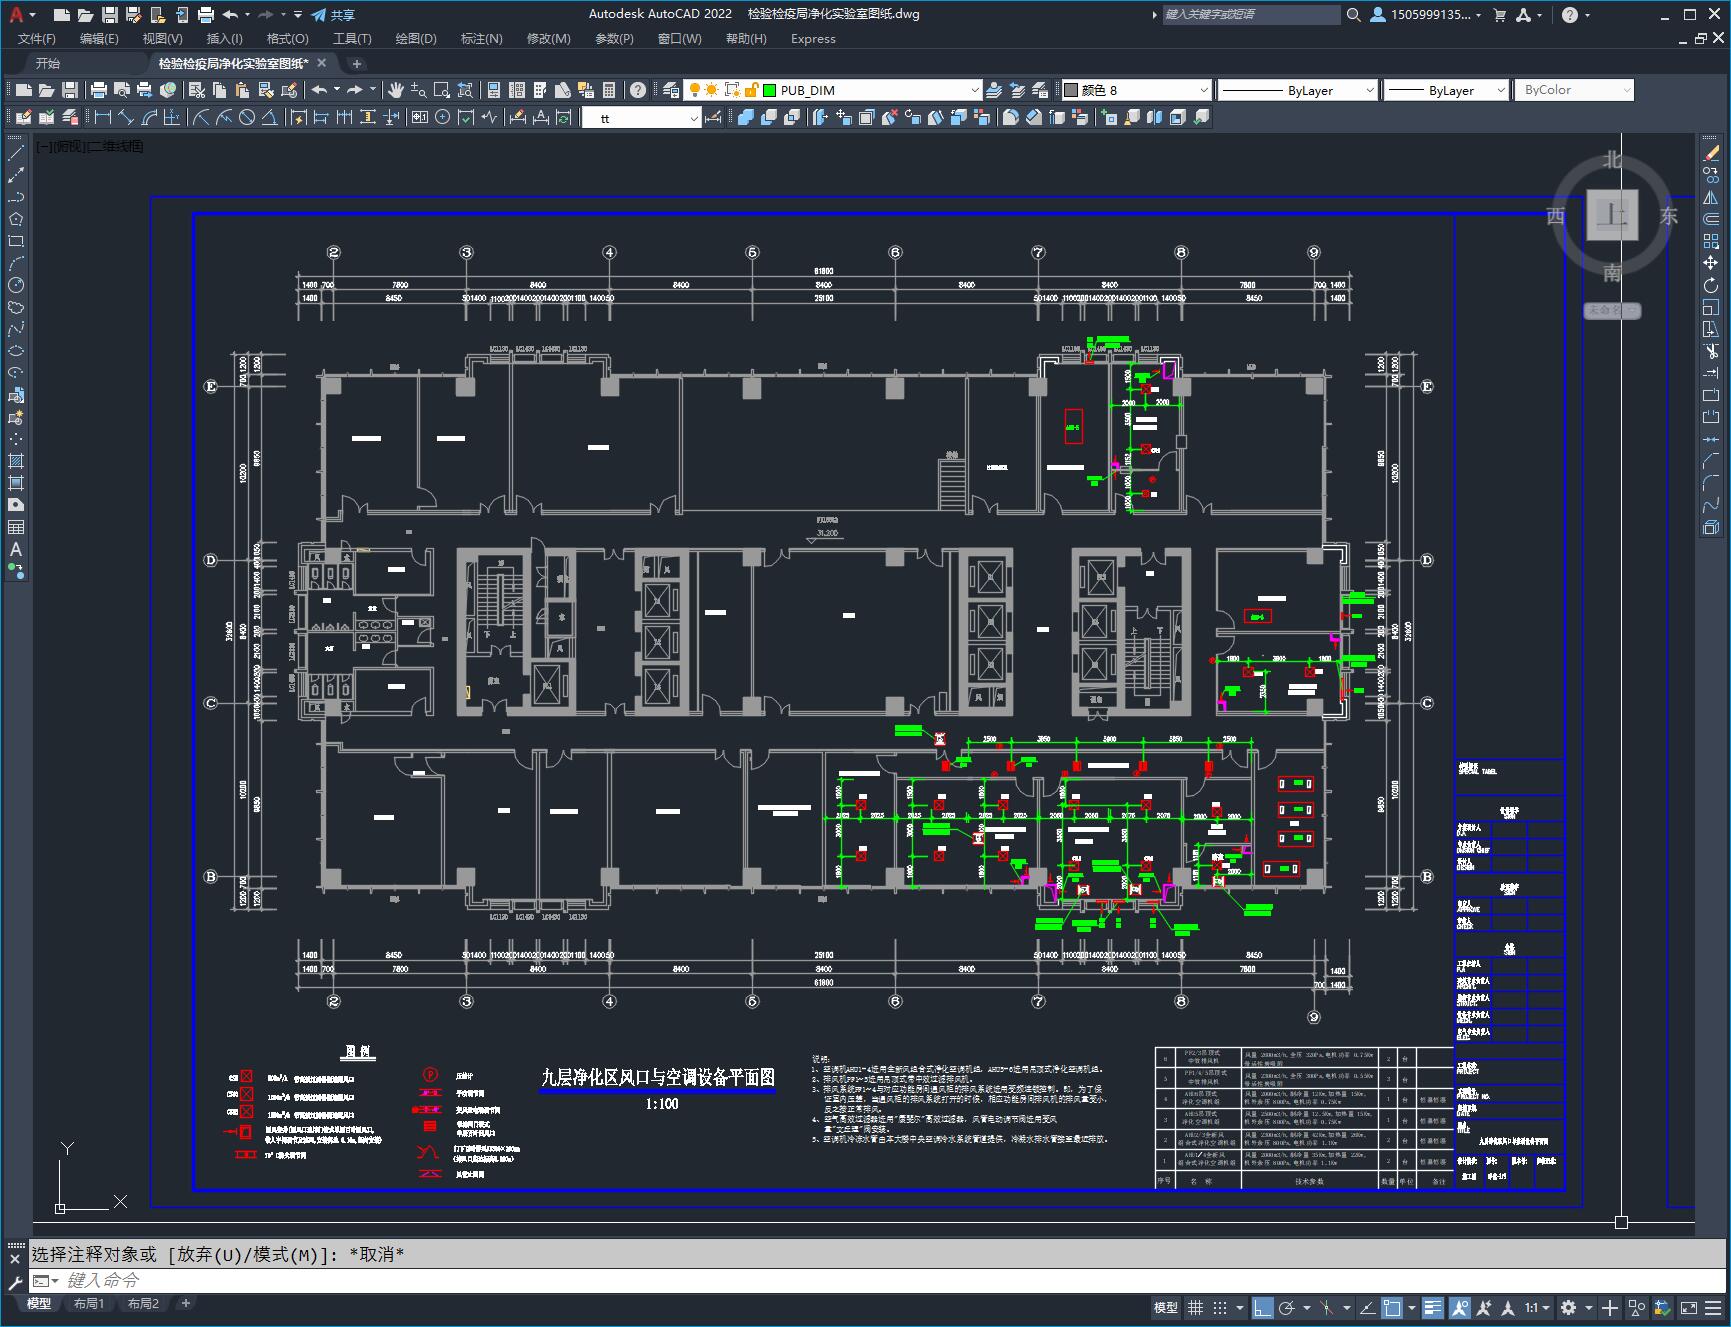This screenshot has width=1731, height=1327.
Task: Select the Polyline tool in left toolbar
Action: tap(16, 198)
